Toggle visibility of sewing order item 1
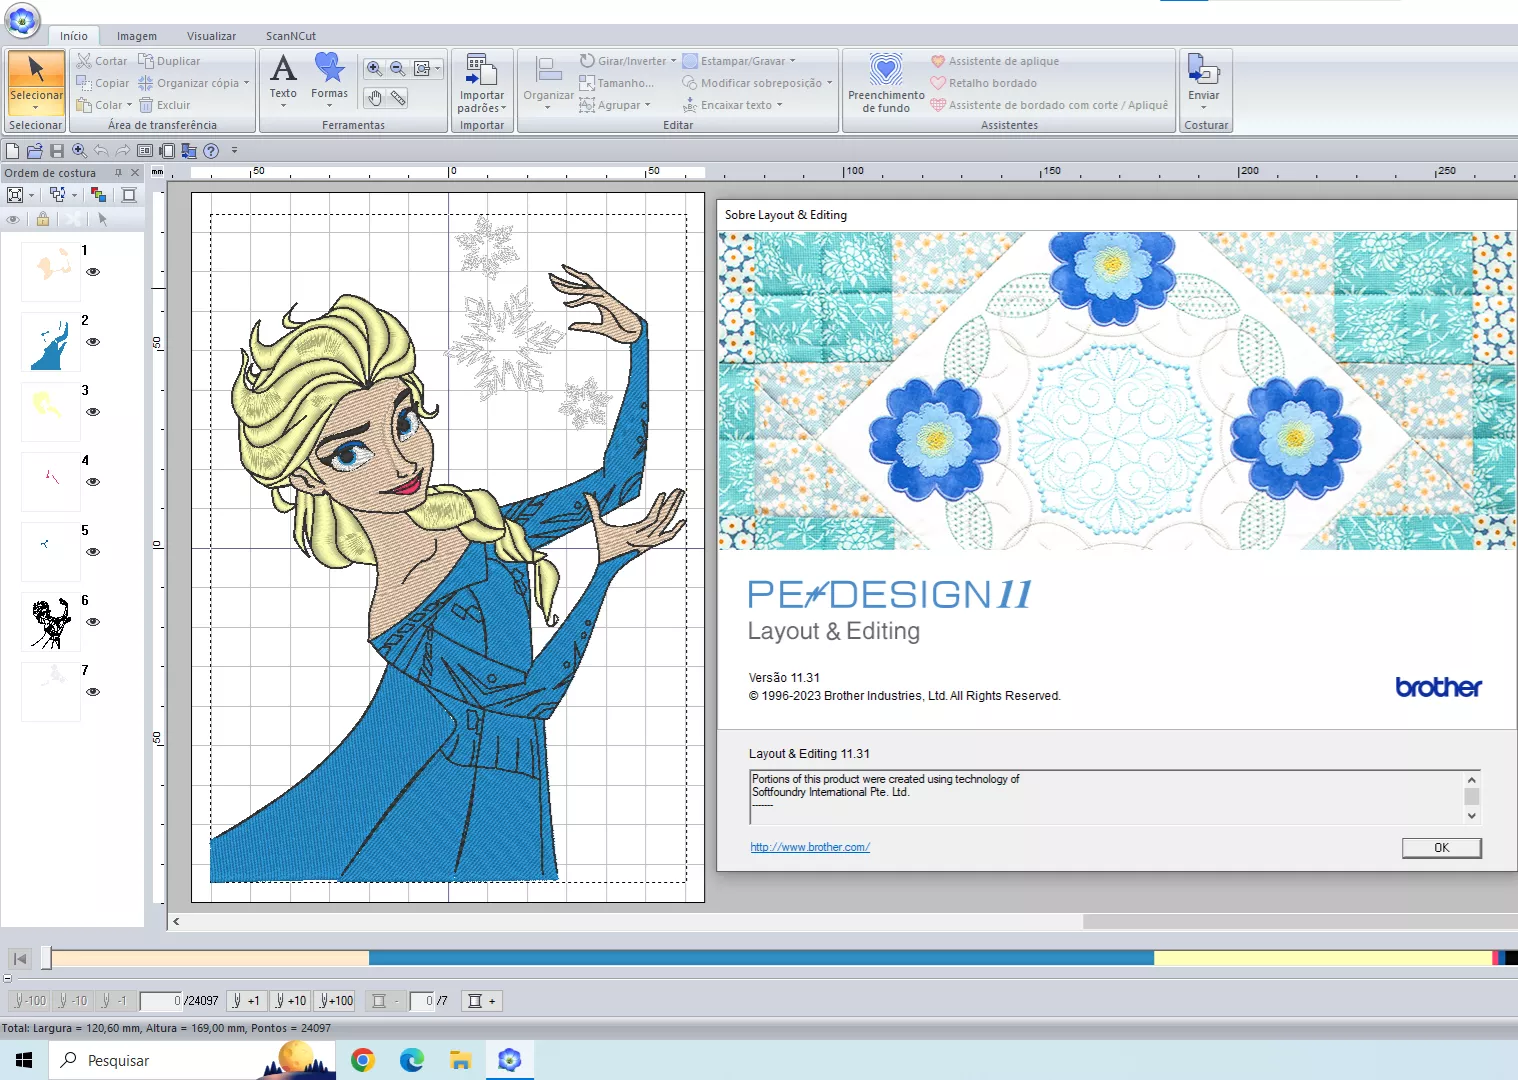Screen dimensions: 1518x1080 tap(93, 272)
